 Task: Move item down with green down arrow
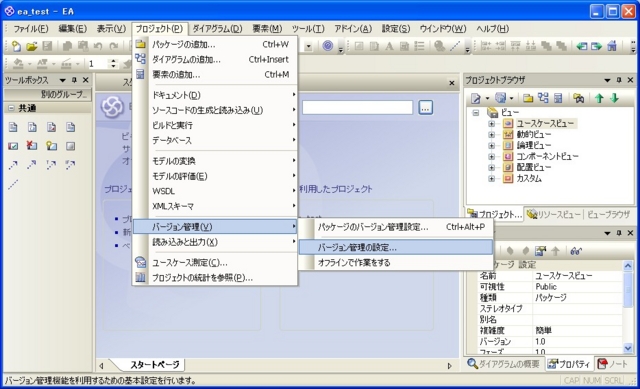(614, 98)
